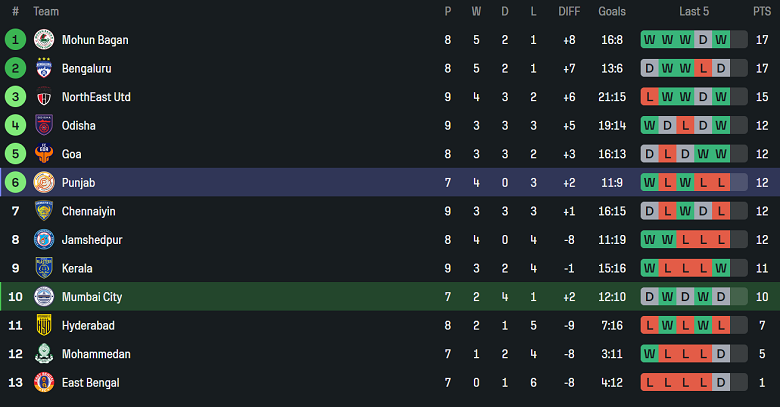780x407 pixels.
Task: Click Mohun Bagan's first Last 5 win box
Action: (x=650, y=40)
